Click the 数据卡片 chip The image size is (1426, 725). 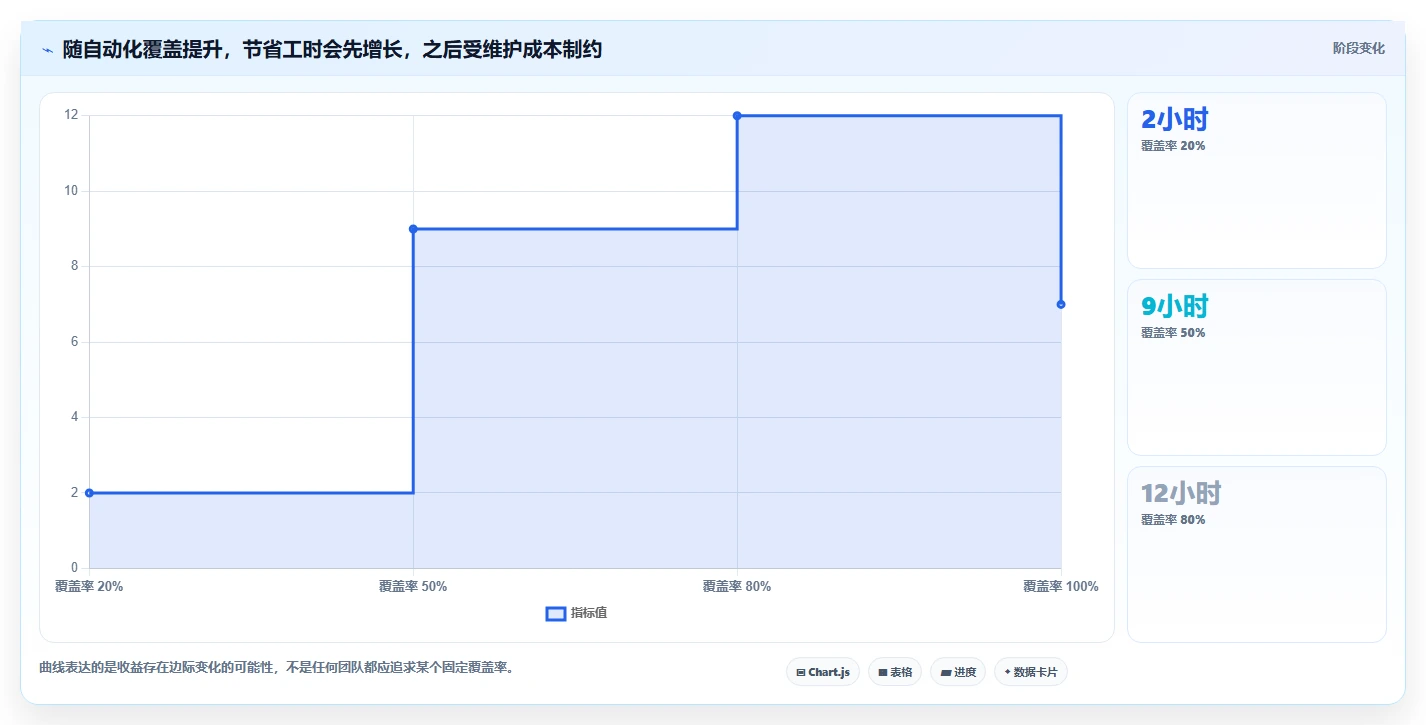(1031, 672)
